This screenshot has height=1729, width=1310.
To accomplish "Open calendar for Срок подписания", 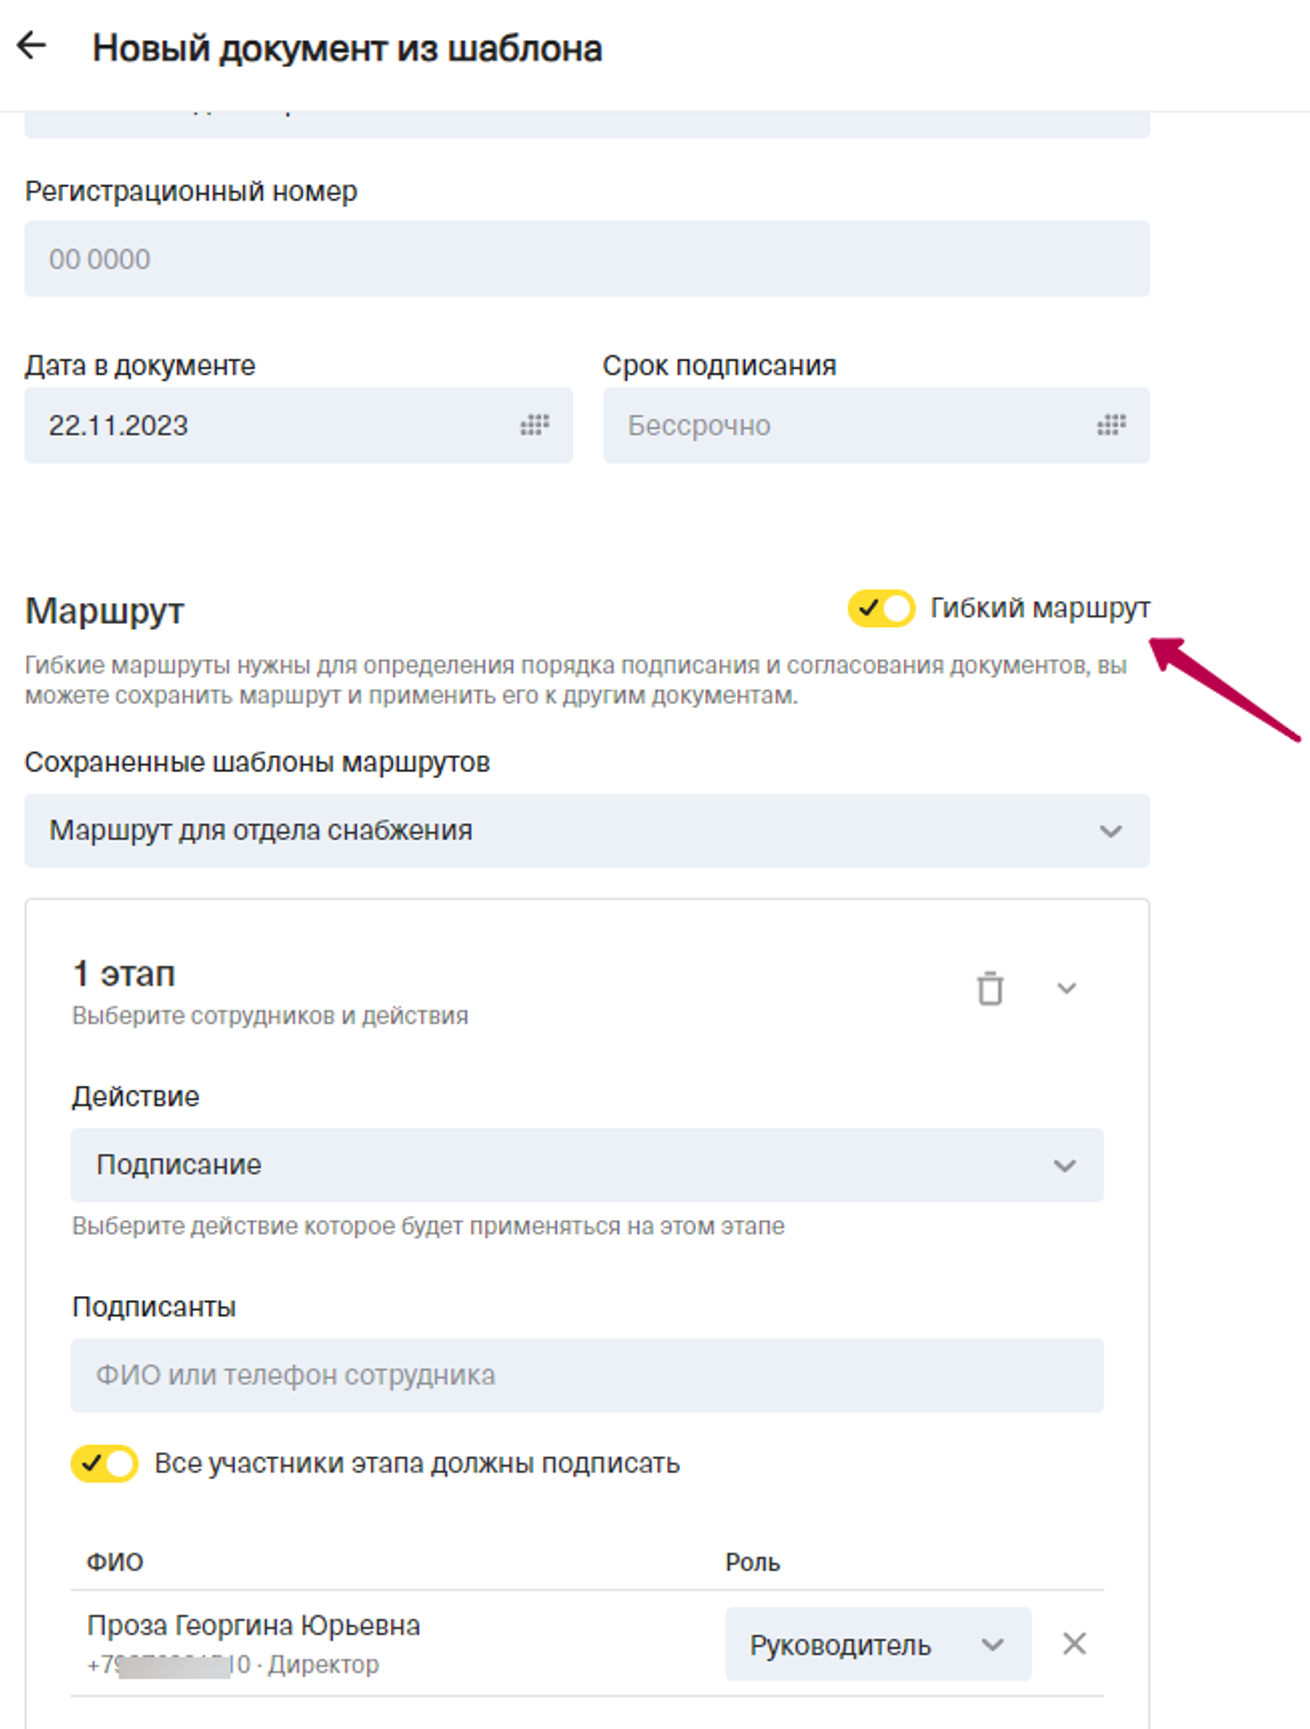I will [1111, 426].
